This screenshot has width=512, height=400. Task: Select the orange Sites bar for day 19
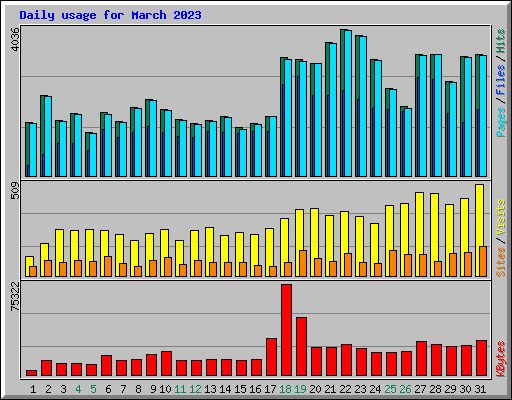click(303, 263)
